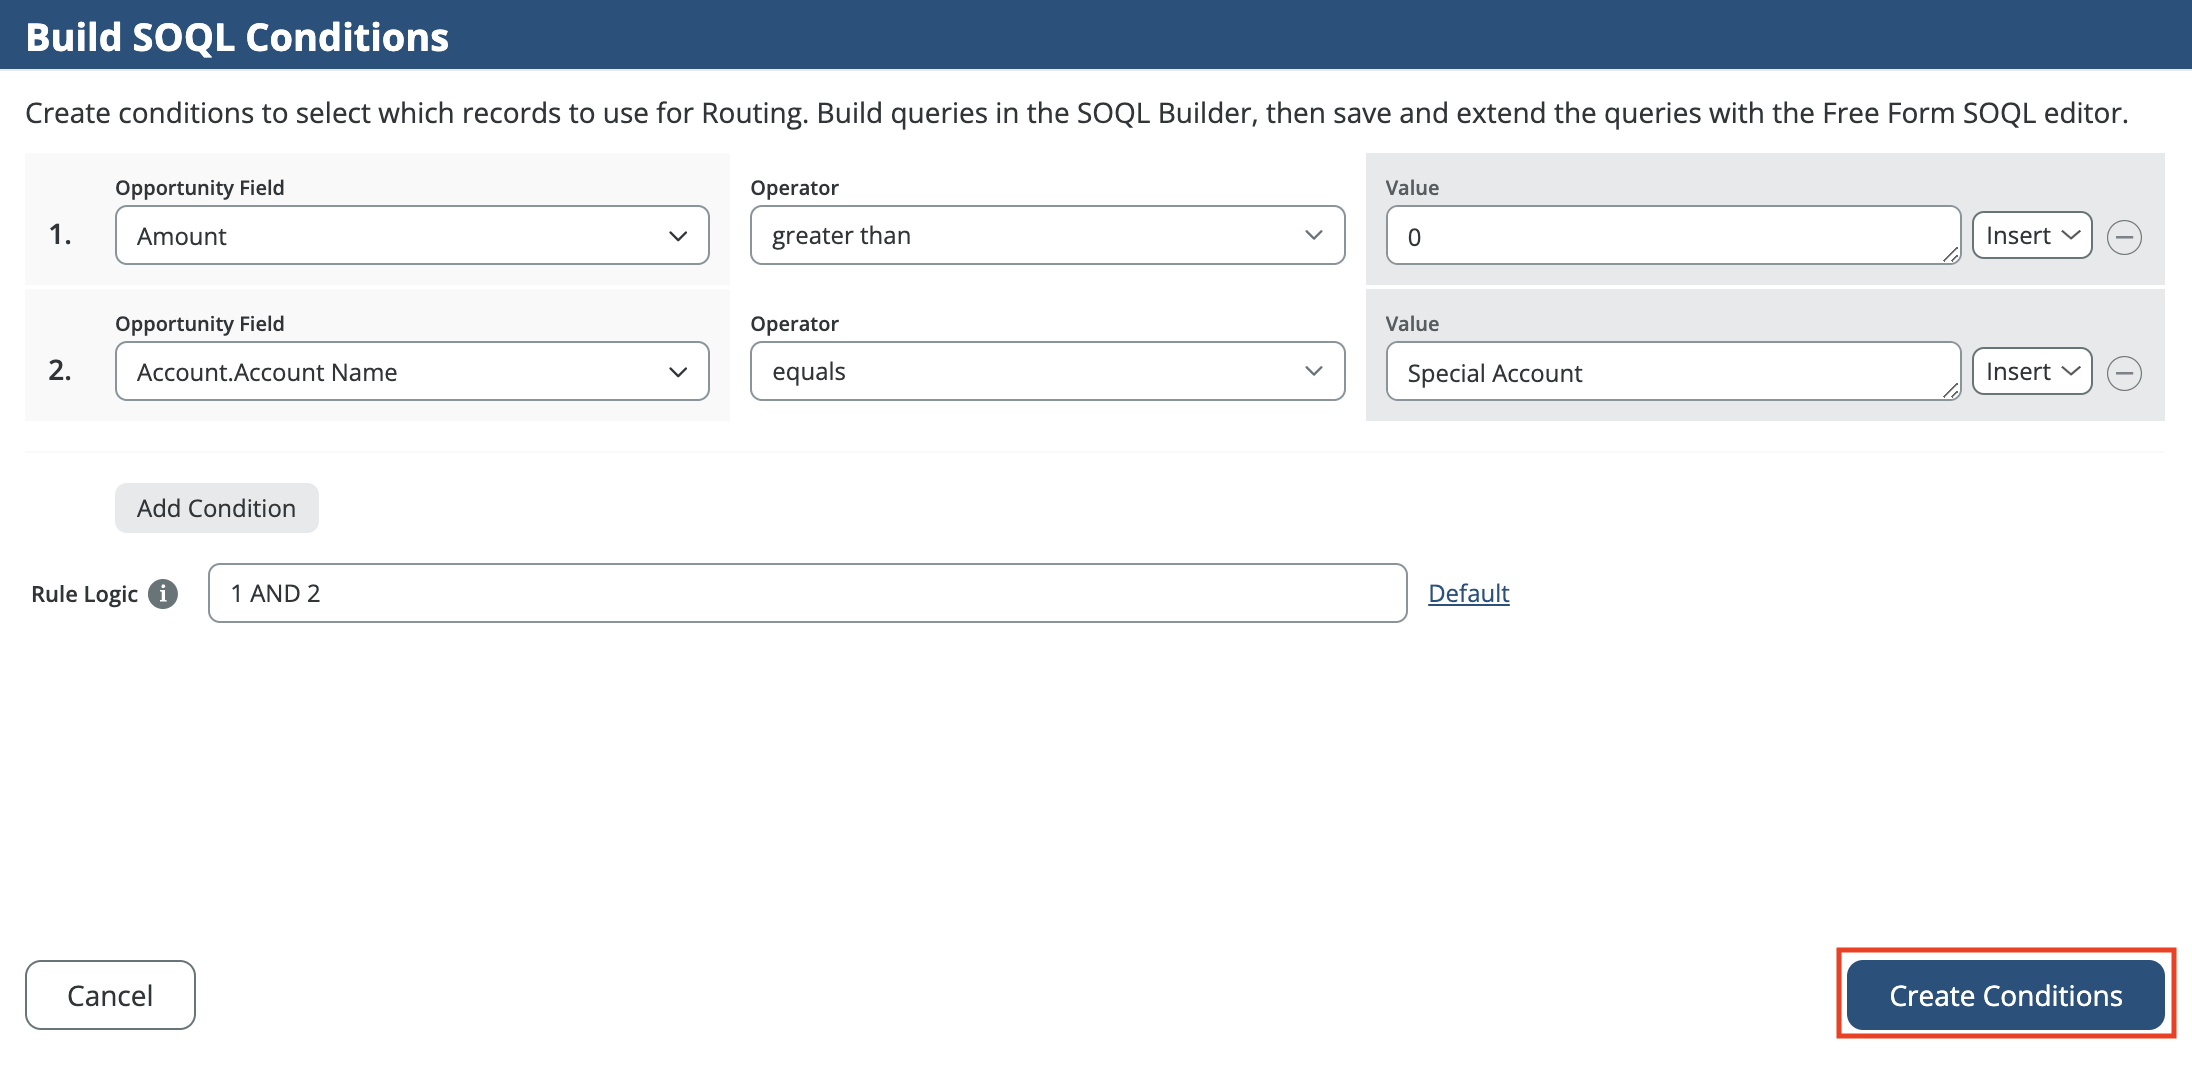Viewport: 2192px width, 1066px height.
Task: Focus the Rule Logic '1 AND 2' field
Action: [807, 594]
